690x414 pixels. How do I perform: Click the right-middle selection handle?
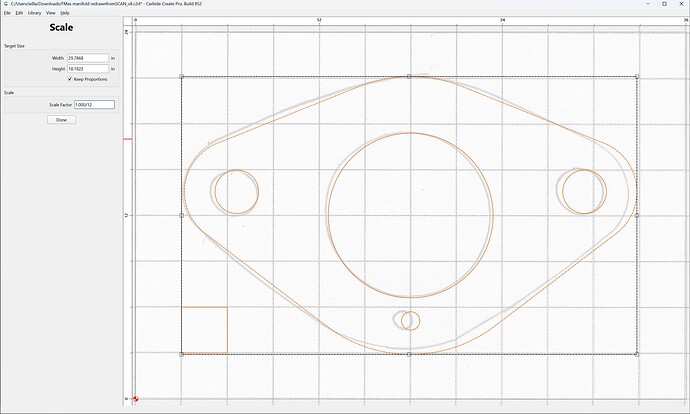click(x=637, y=216)
